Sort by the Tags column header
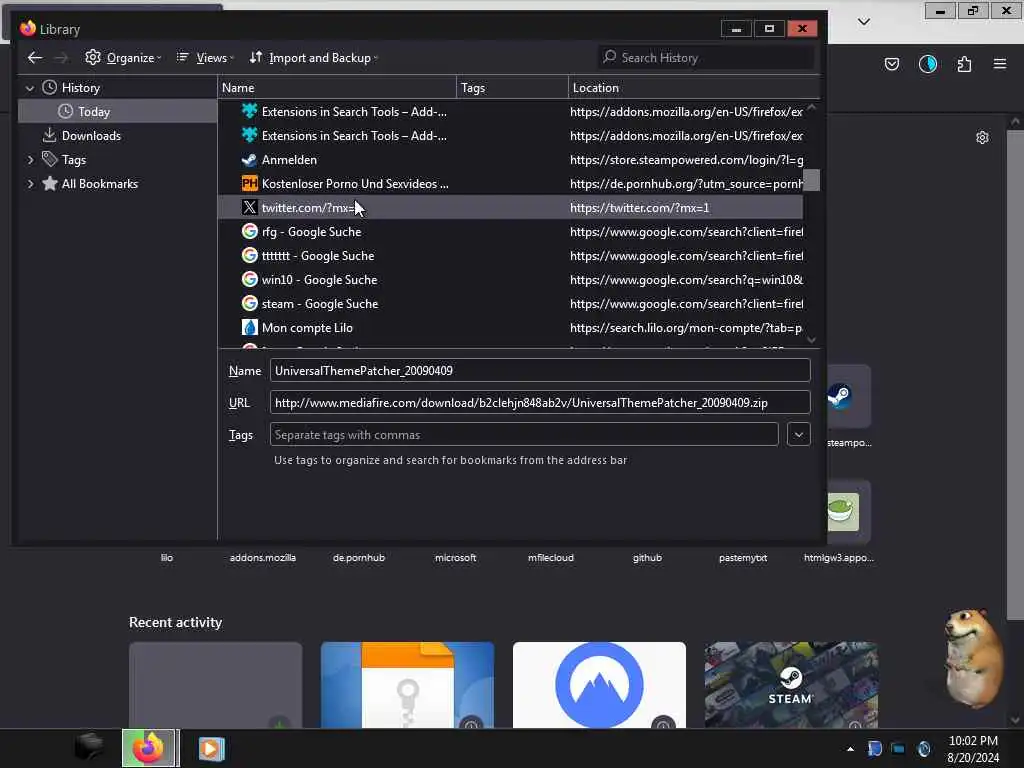Viewport: 1024px width, 768px height. coord(513,88)
